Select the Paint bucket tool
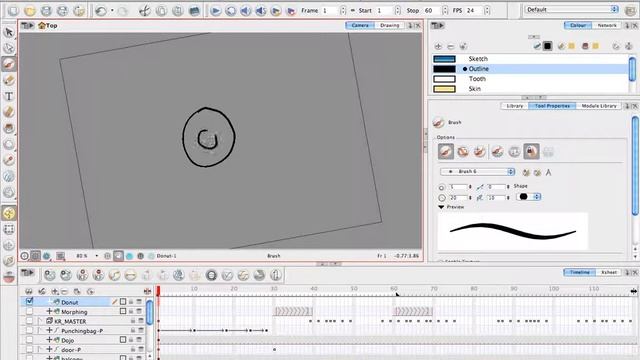The image size is (640, 360). pos(9,128)
